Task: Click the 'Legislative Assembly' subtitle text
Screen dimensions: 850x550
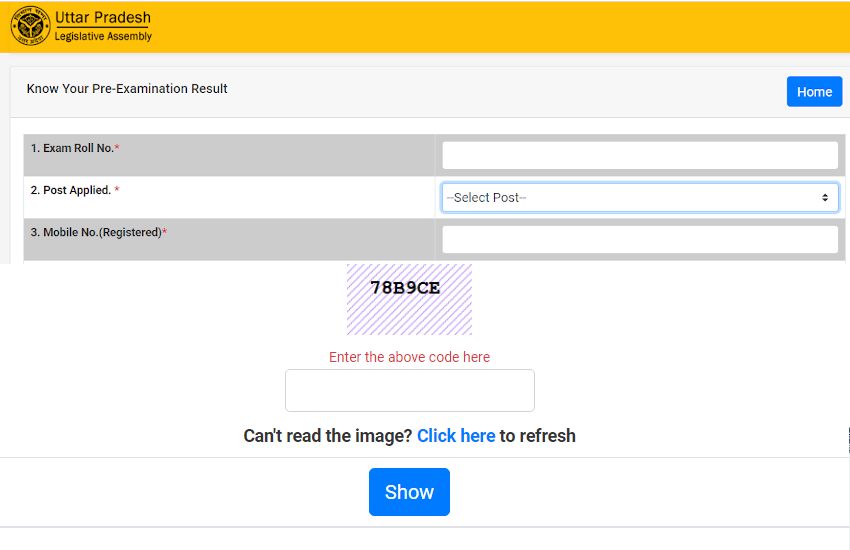Action: pos(103,37)
